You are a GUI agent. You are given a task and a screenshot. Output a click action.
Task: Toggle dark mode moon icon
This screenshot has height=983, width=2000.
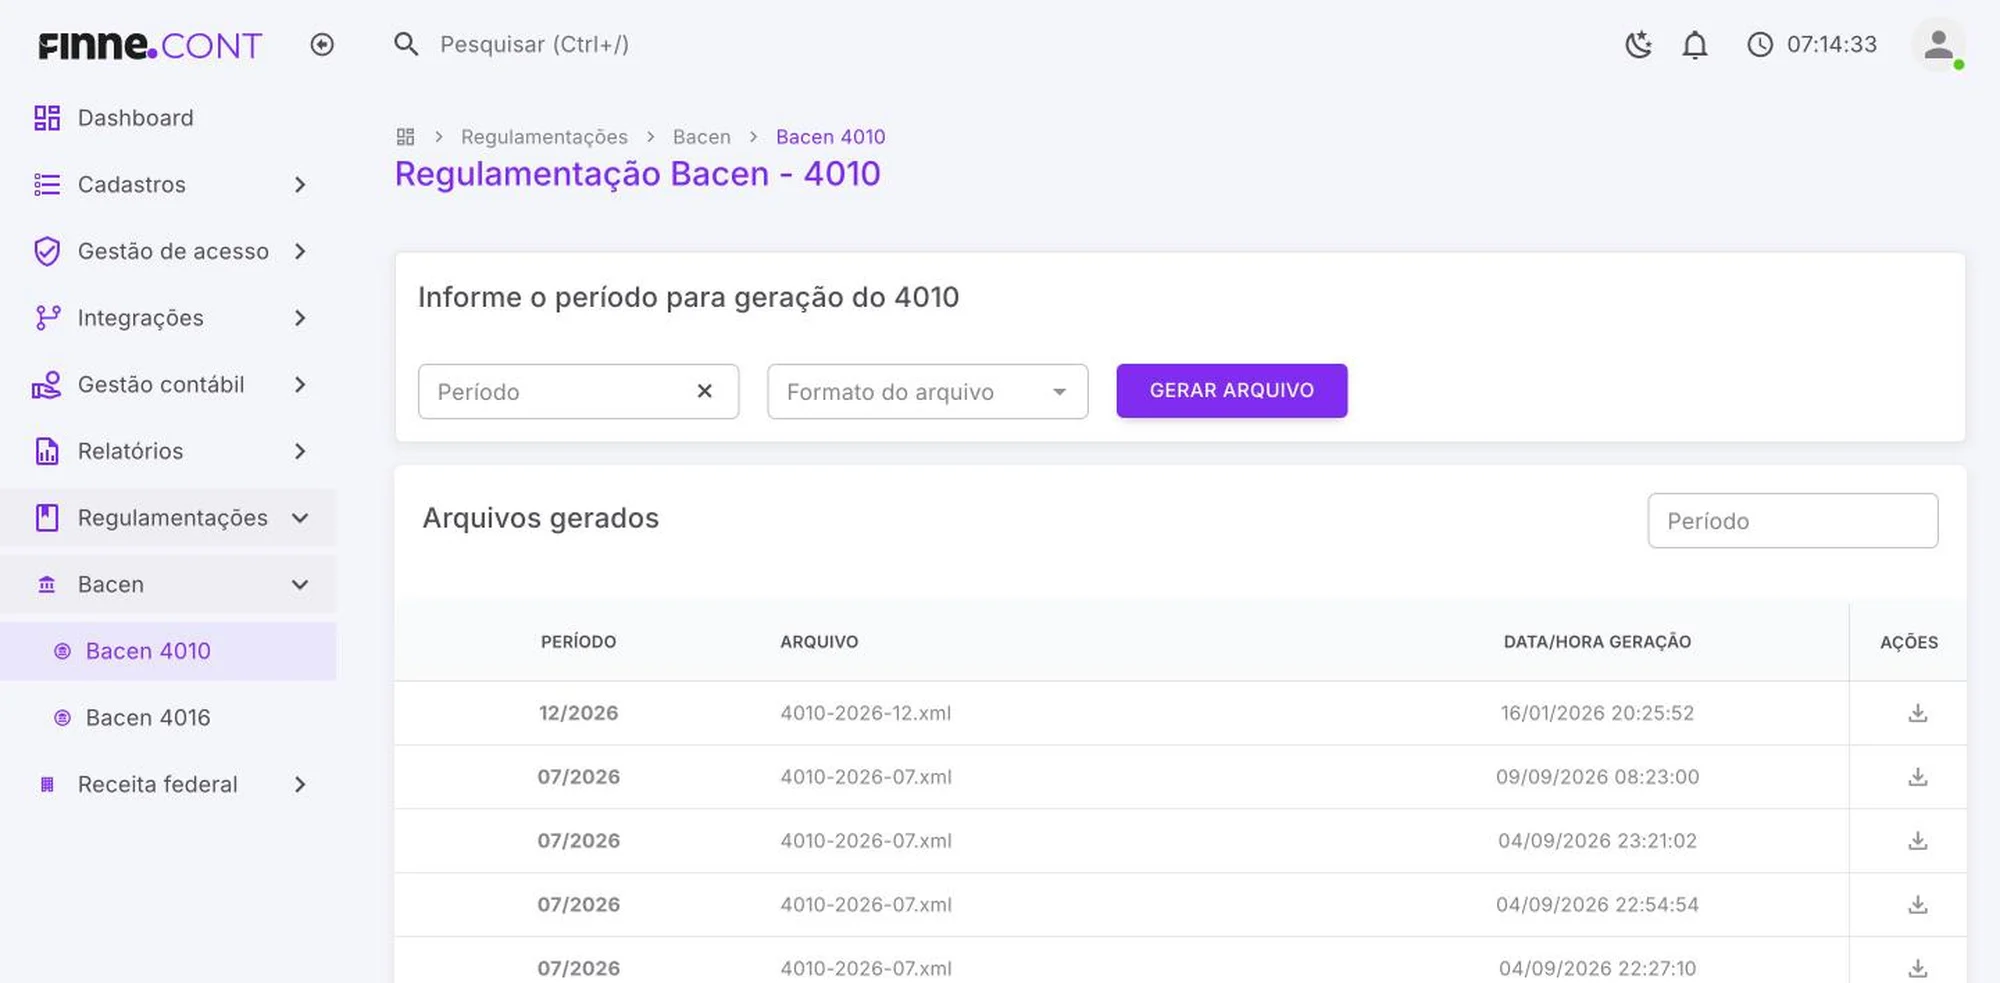tap(1638, 45)
